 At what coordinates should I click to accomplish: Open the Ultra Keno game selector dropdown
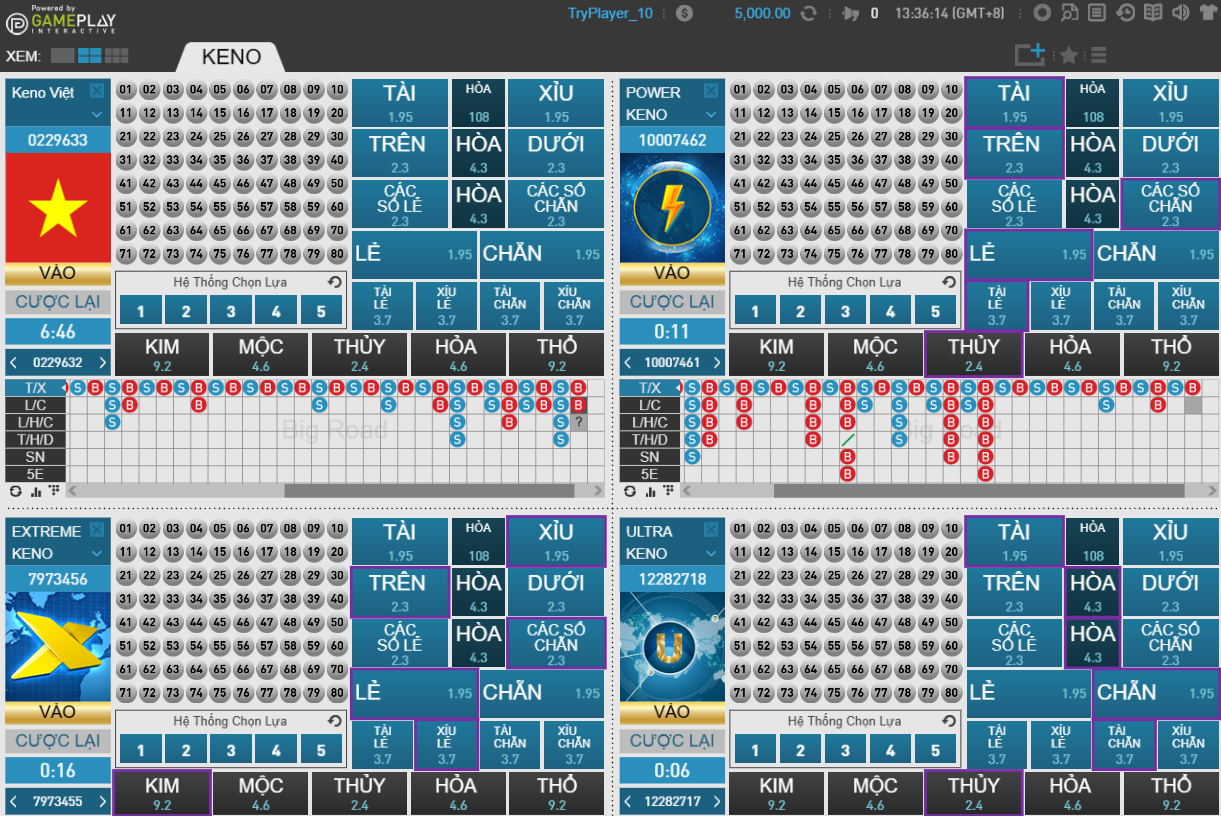pos(711,553)
